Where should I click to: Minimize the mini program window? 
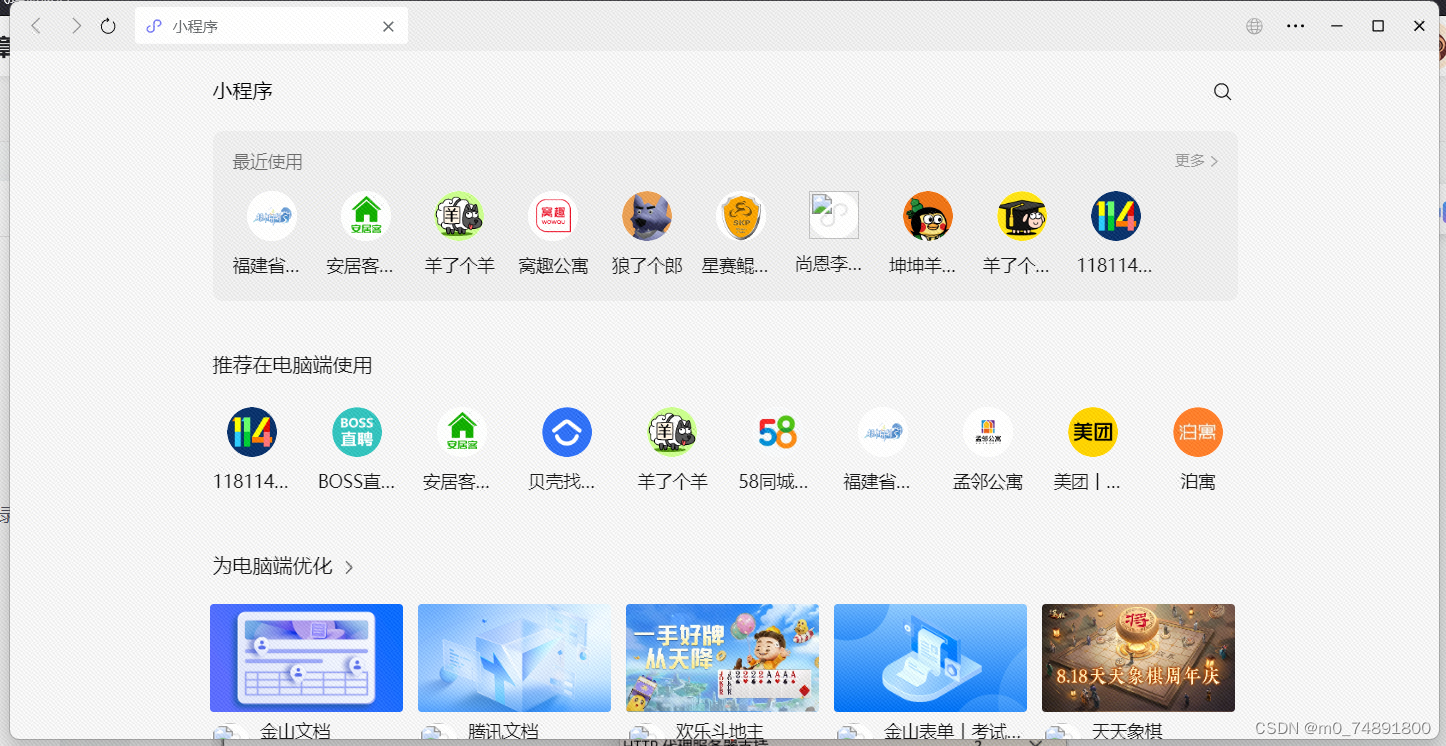pyautogui.click(x=1336, y=26)
